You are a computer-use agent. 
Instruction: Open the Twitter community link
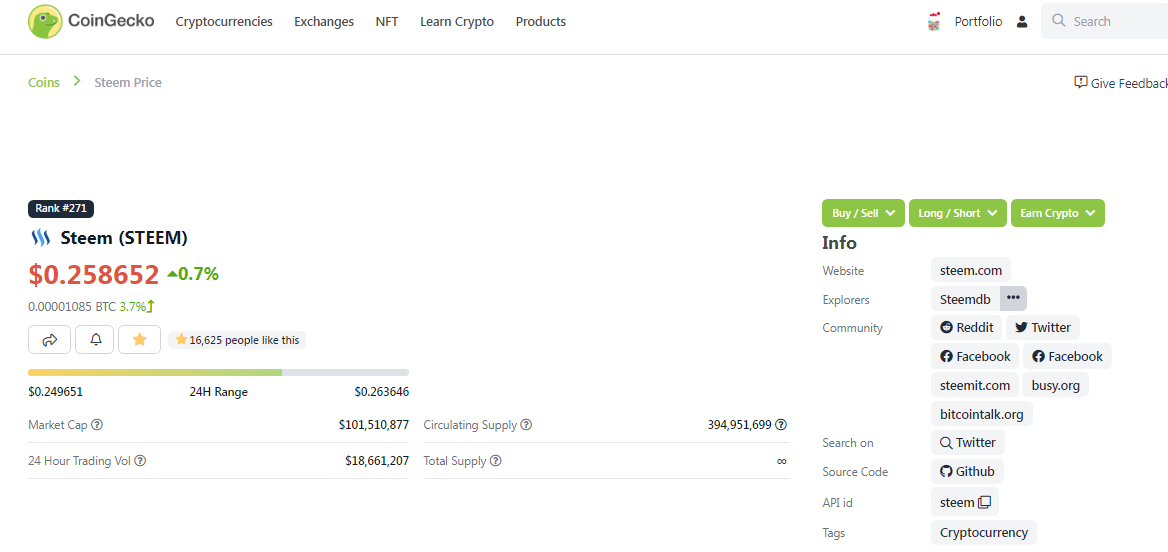pyautogui.click(x=1043, y=327)
